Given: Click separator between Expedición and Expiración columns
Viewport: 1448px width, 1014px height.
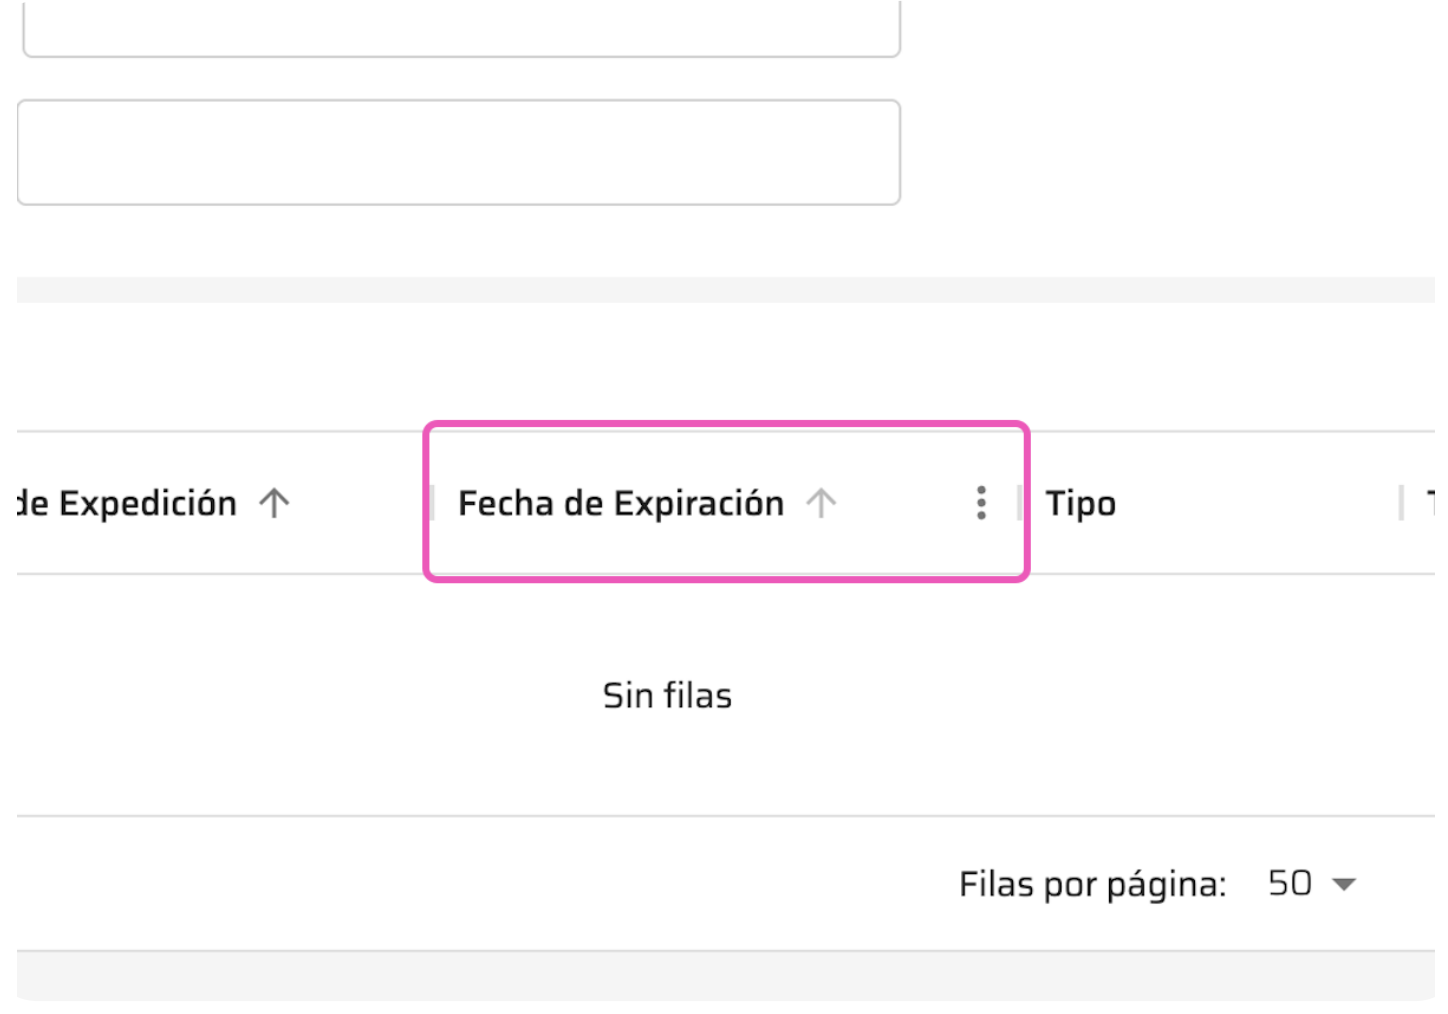Looking at the screenshot, I should pyautogui.click(x=431, y=503).
